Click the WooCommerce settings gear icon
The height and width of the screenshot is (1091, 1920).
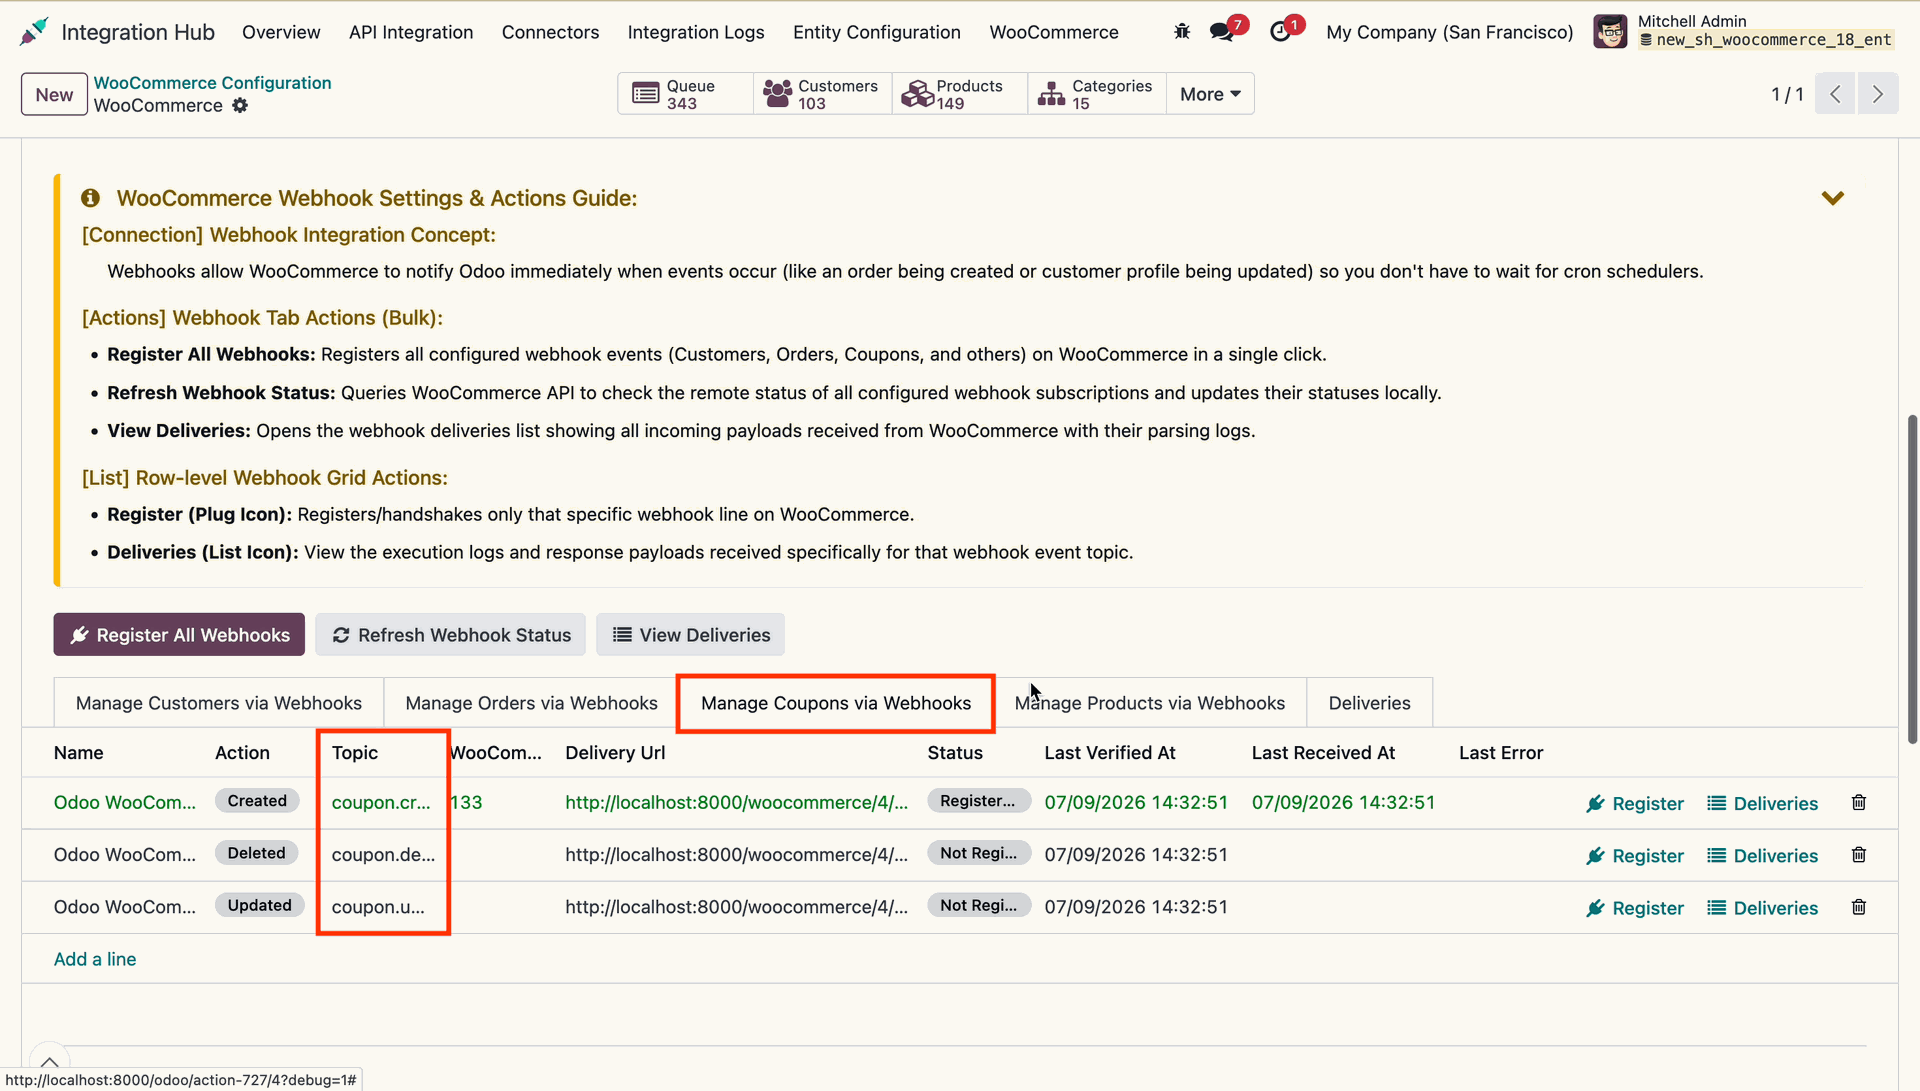(240, 105)
